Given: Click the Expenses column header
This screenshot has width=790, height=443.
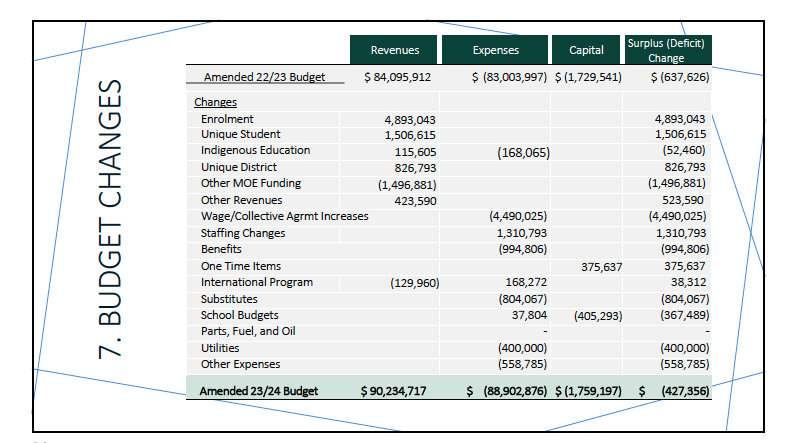Looking at the screenshot, I should coord(495,50).
